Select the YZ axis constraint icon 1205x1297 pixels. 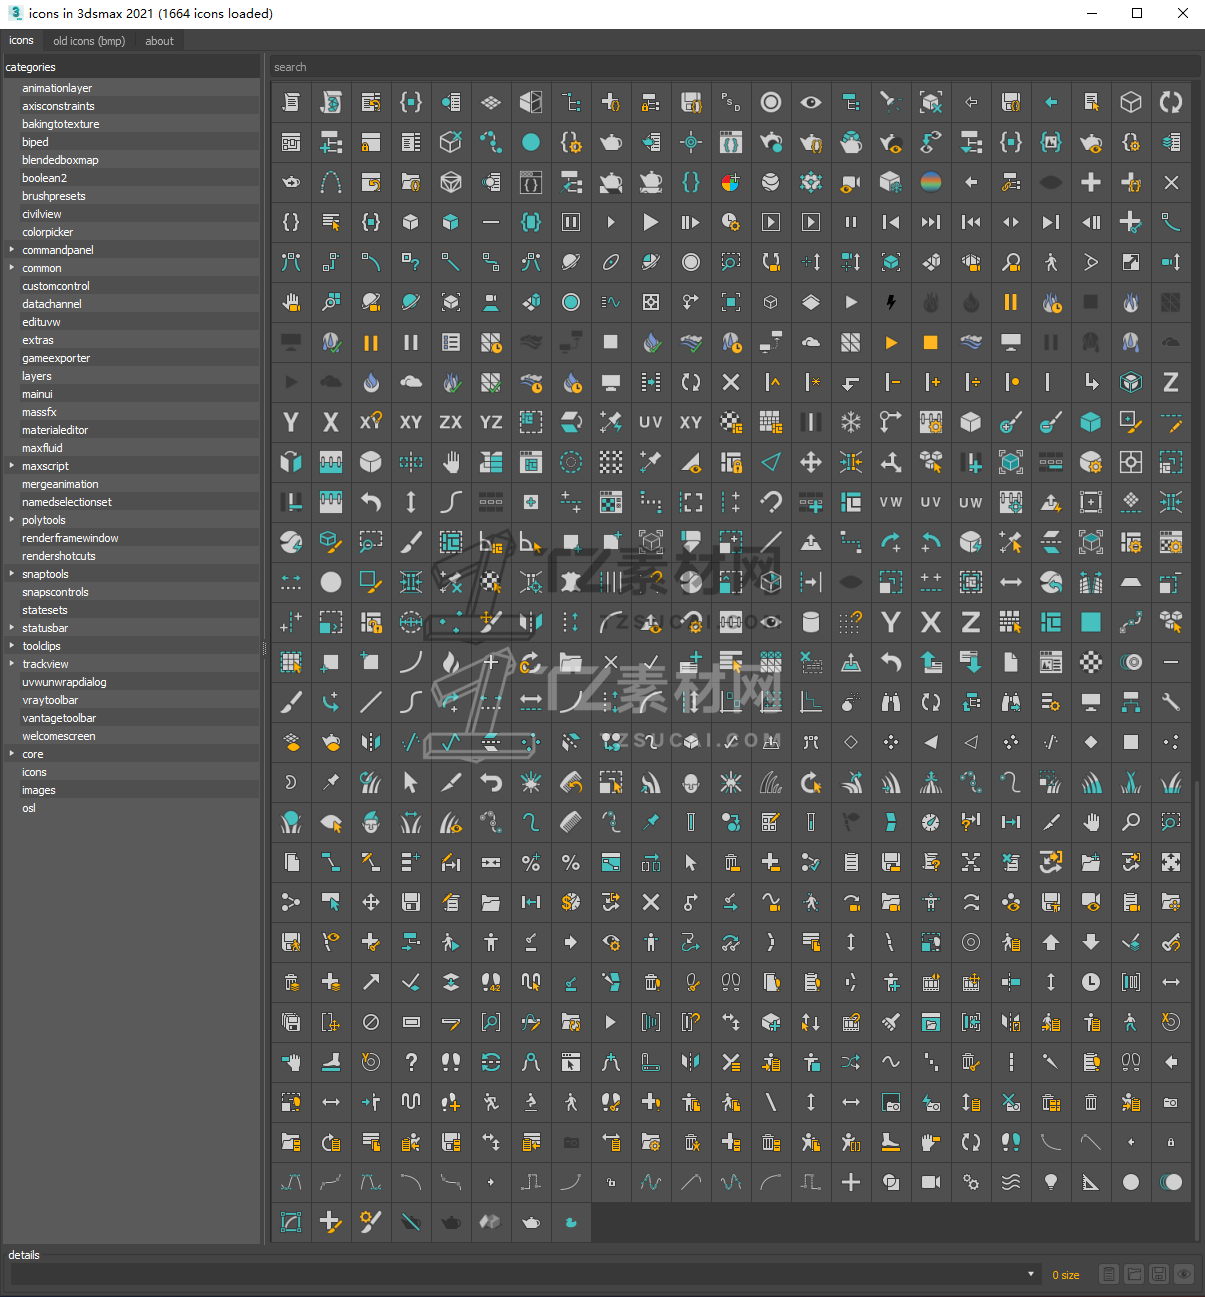pos(491,422)
